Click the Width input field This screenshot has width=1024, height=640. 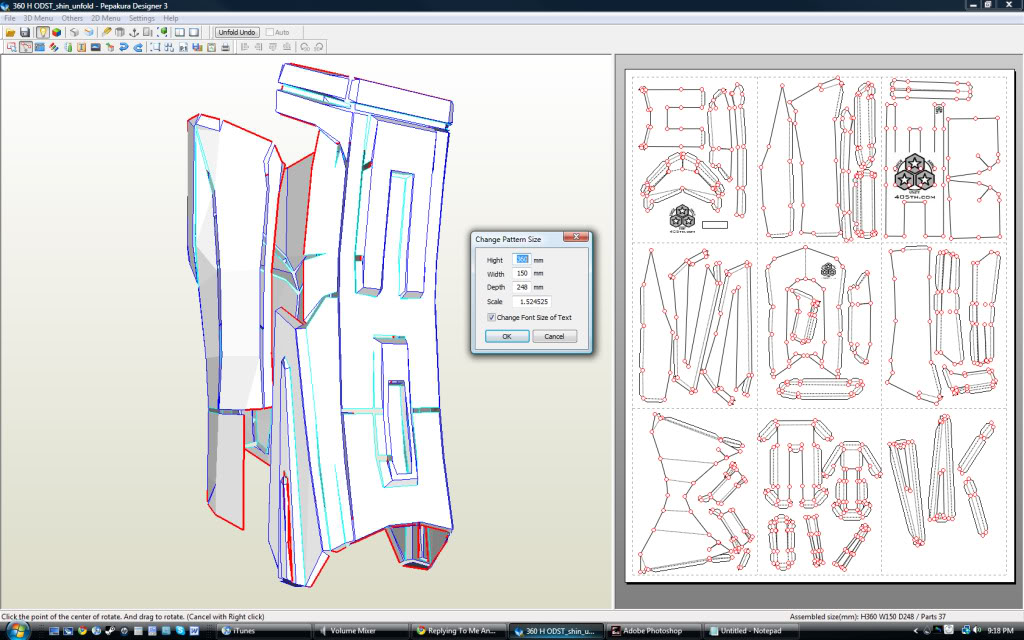521,273
